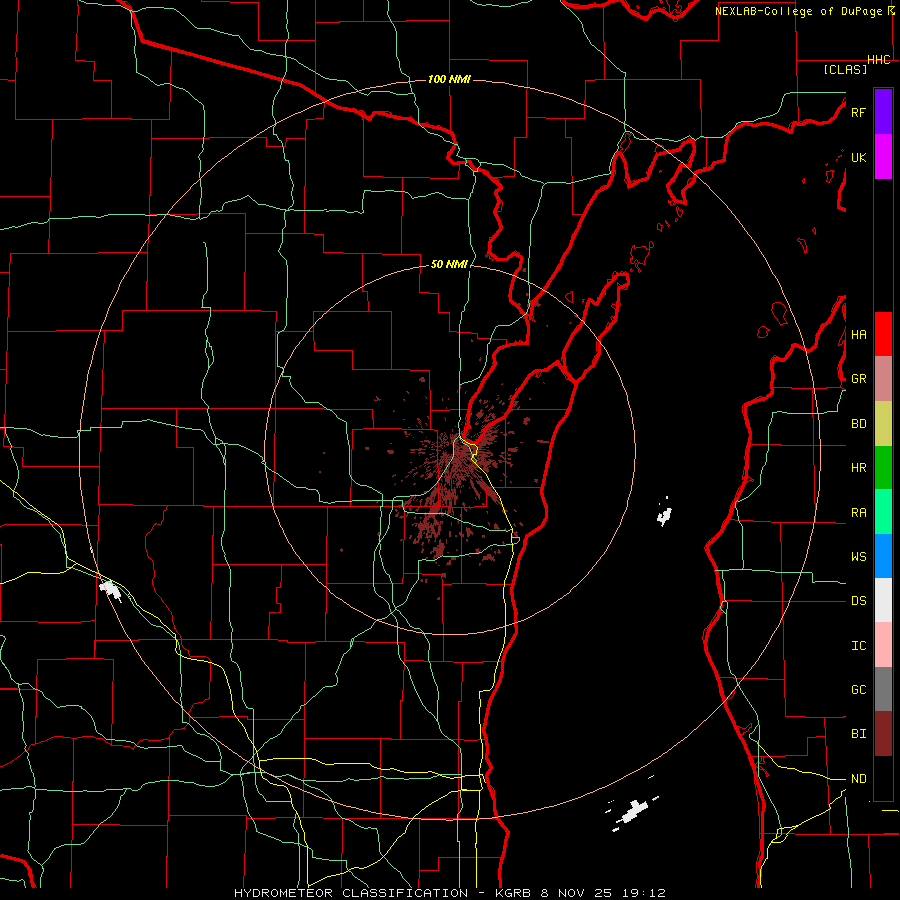This screenshot has height=900, width=900.
Task: Click the ND legend label
Action: click(x=858, y=779)
